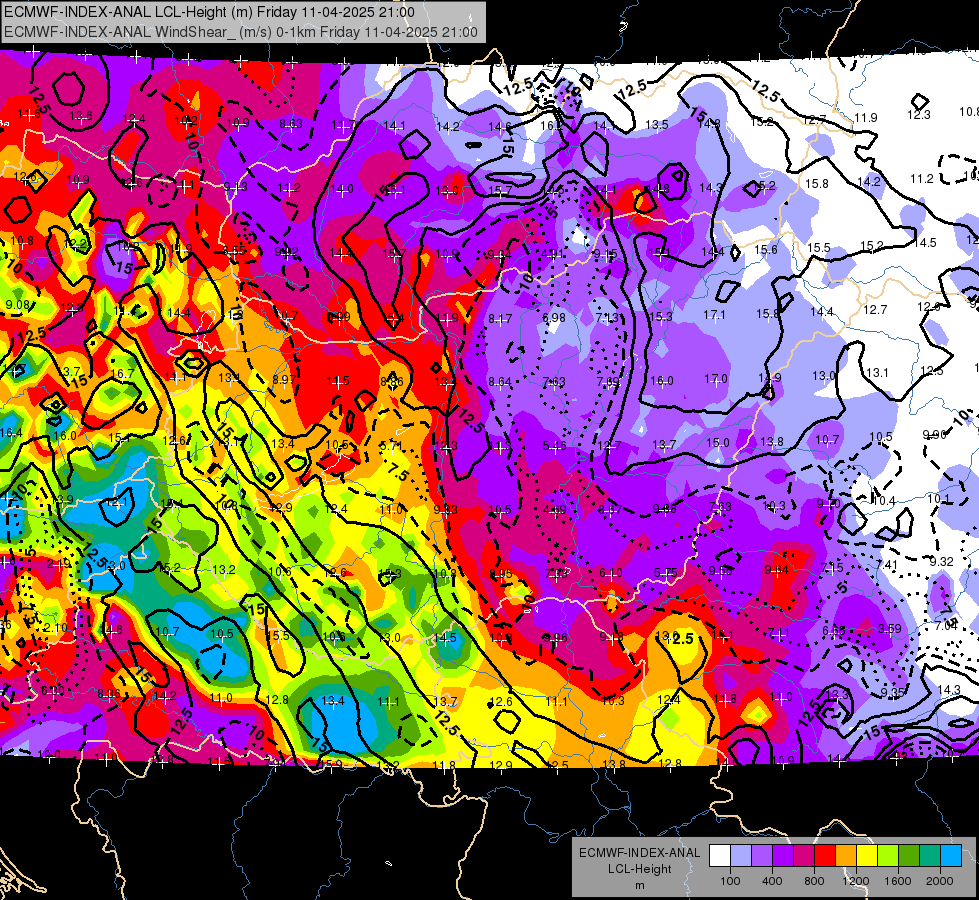Click the '2.10' wind shear value
979x900 pixels.
tap(56, 627)
